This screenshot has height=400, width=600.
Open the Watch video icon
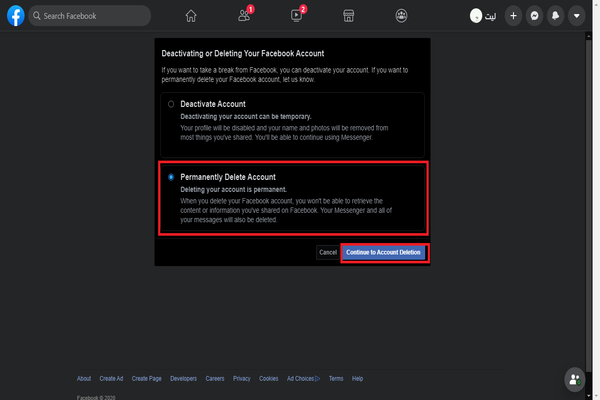point(298,15)
